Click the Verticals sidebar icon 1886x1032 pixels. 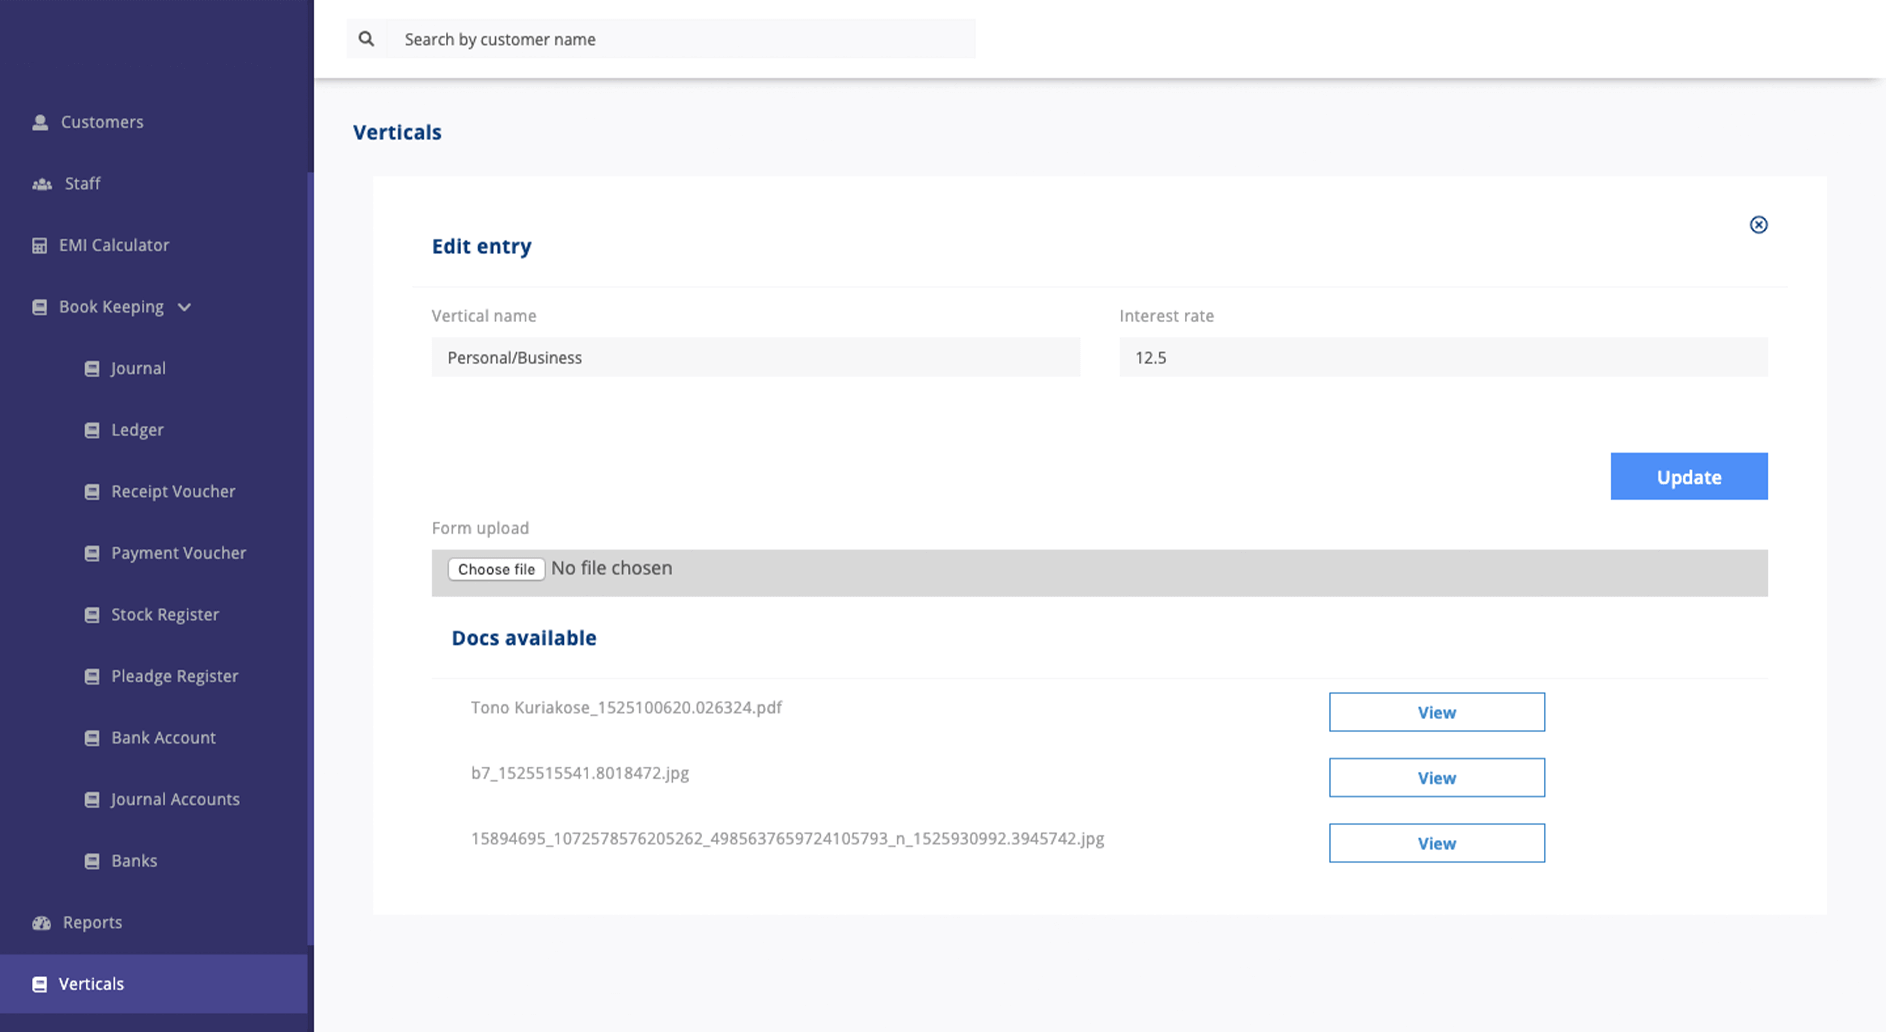(x=40, y=984)
